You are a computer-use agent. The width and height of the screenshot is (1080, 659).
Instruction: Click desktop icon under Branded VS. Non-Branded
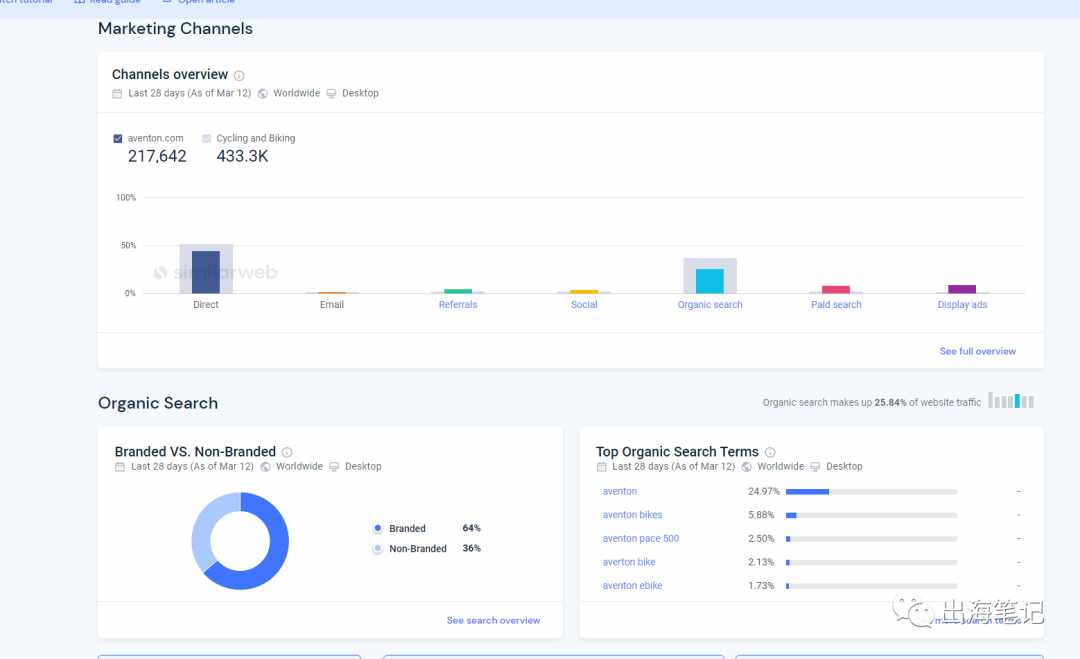tap(334, 467)
